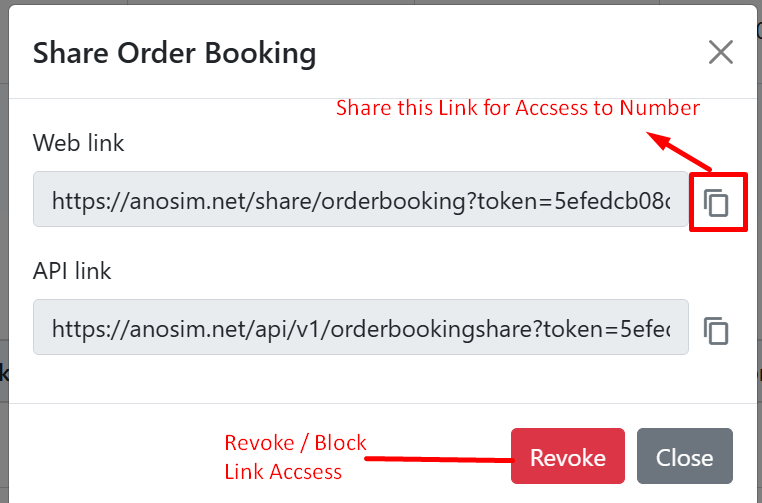Click the red line pointing to Revoke

pyautogui.click(x=438, y=460)
